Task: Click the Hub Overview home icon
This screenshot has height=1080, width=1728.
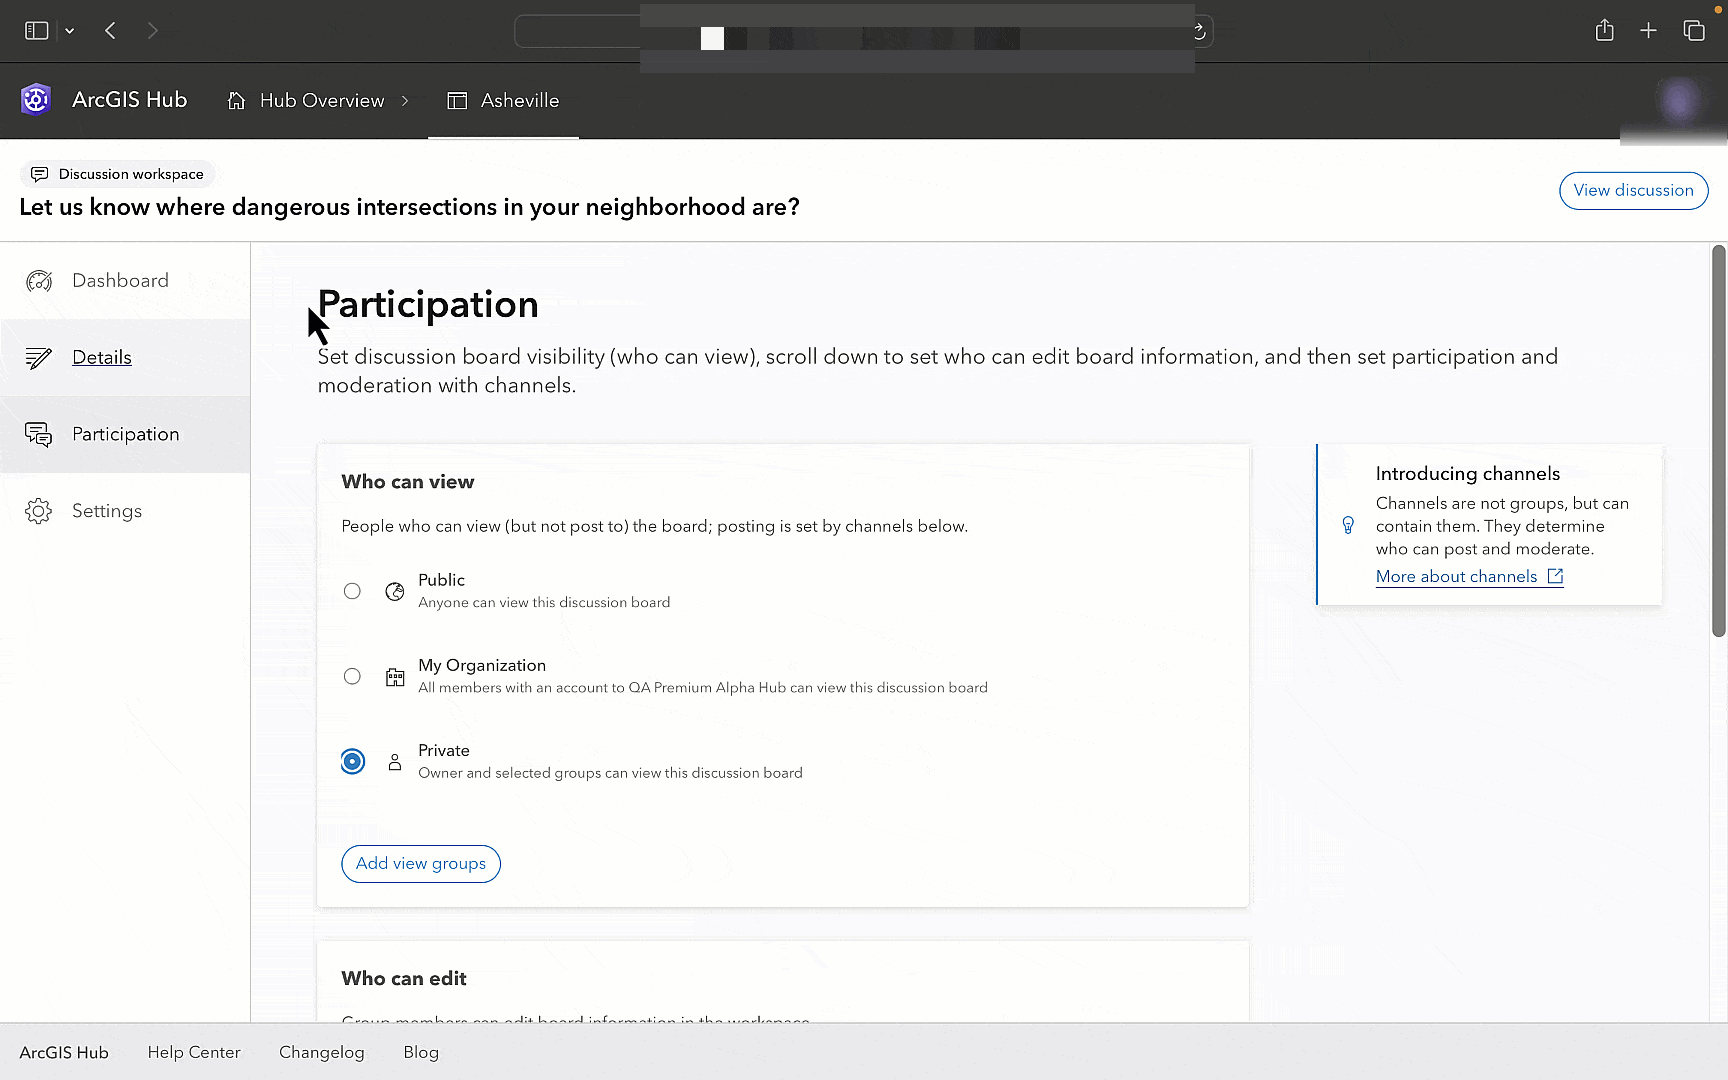Action: 237,101
